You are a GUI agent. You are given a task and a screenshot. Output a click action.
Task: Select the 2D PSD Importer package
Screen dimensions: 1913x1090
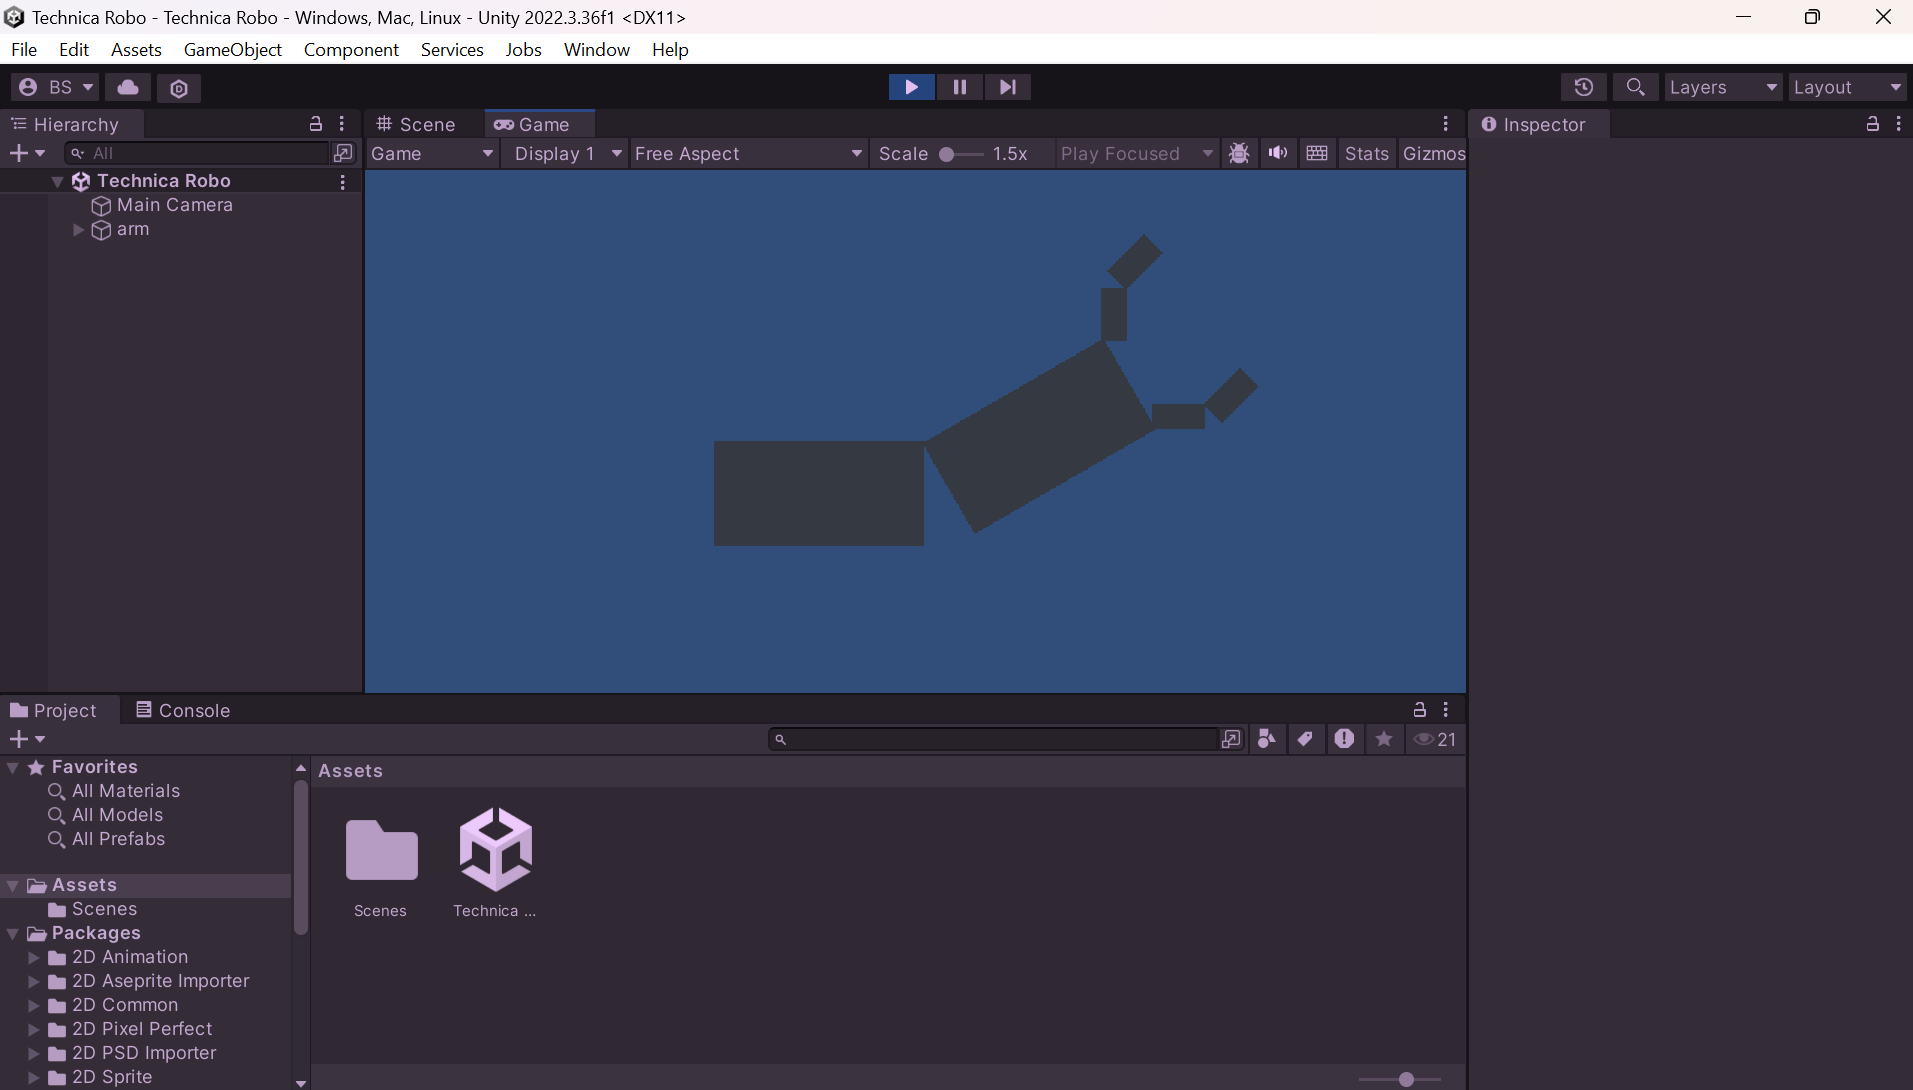tap(144, 1053)
